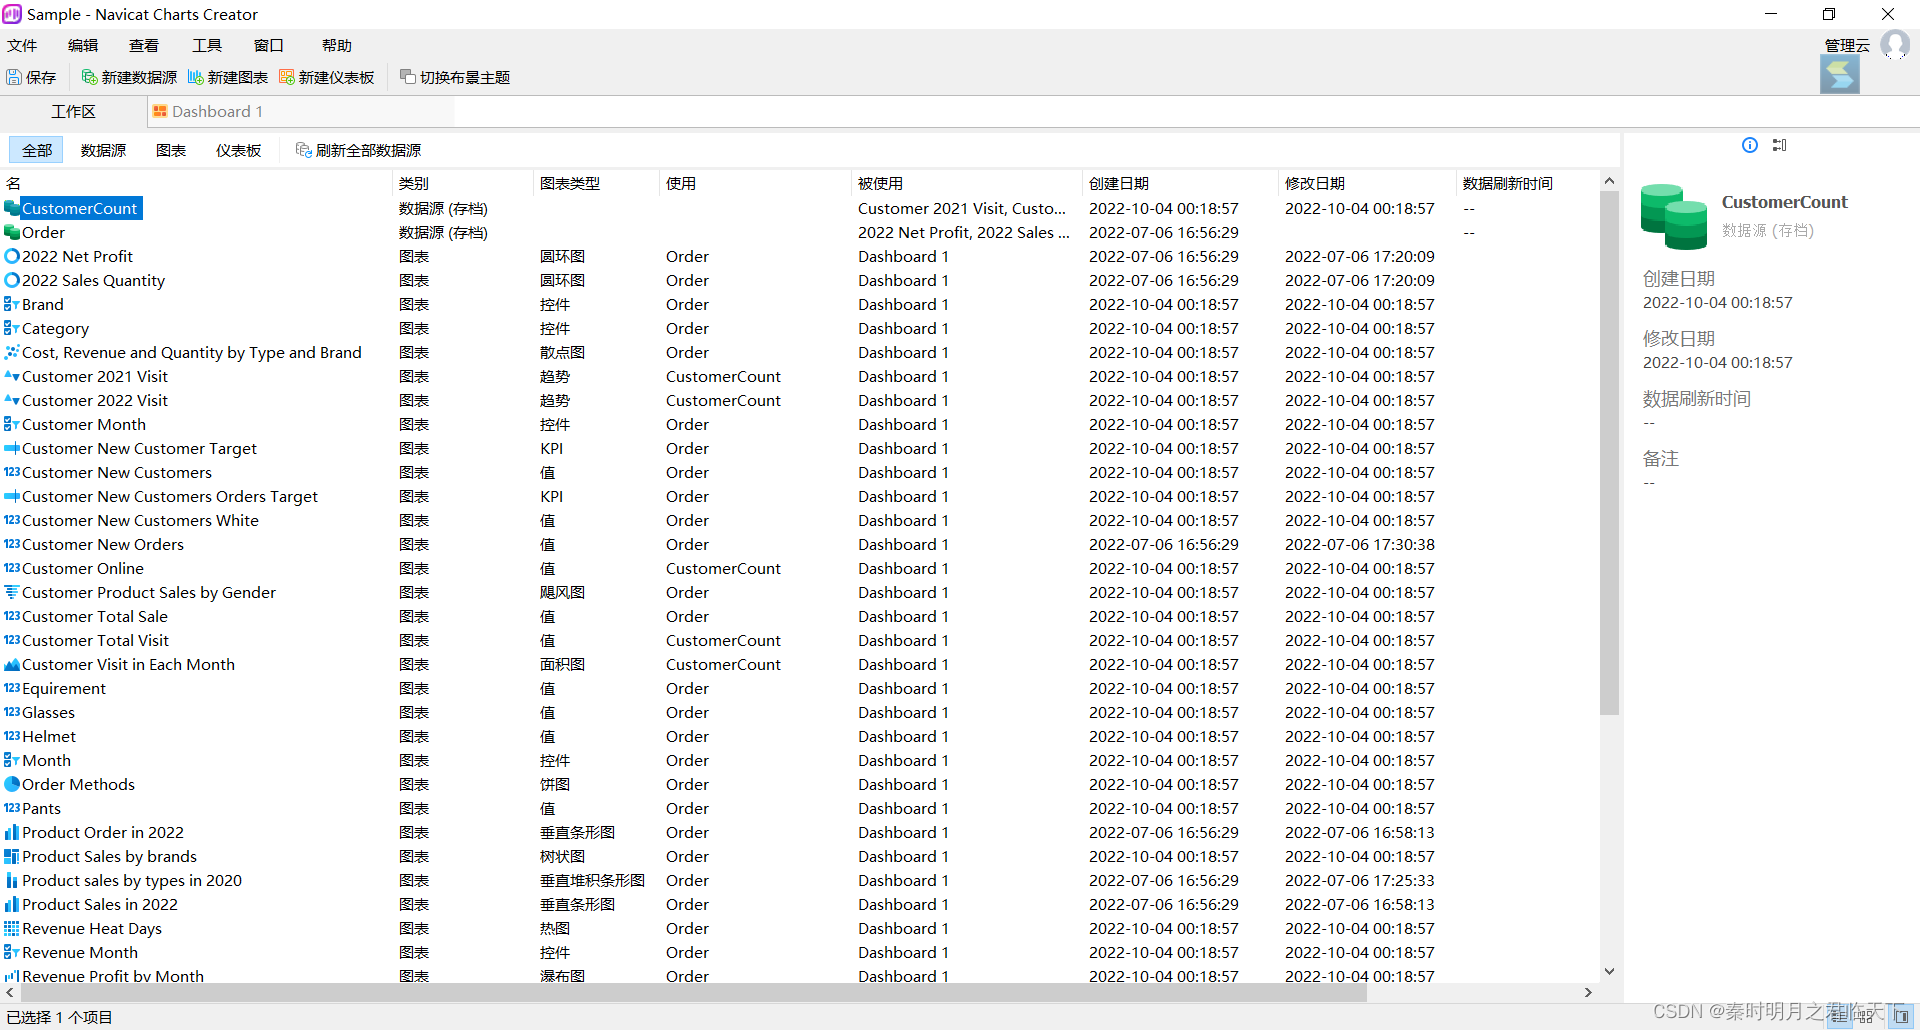Screen dimensions: 1920x1030
Task: Click the vertical scrollbar down arrow
Action: coord(1609,971)
